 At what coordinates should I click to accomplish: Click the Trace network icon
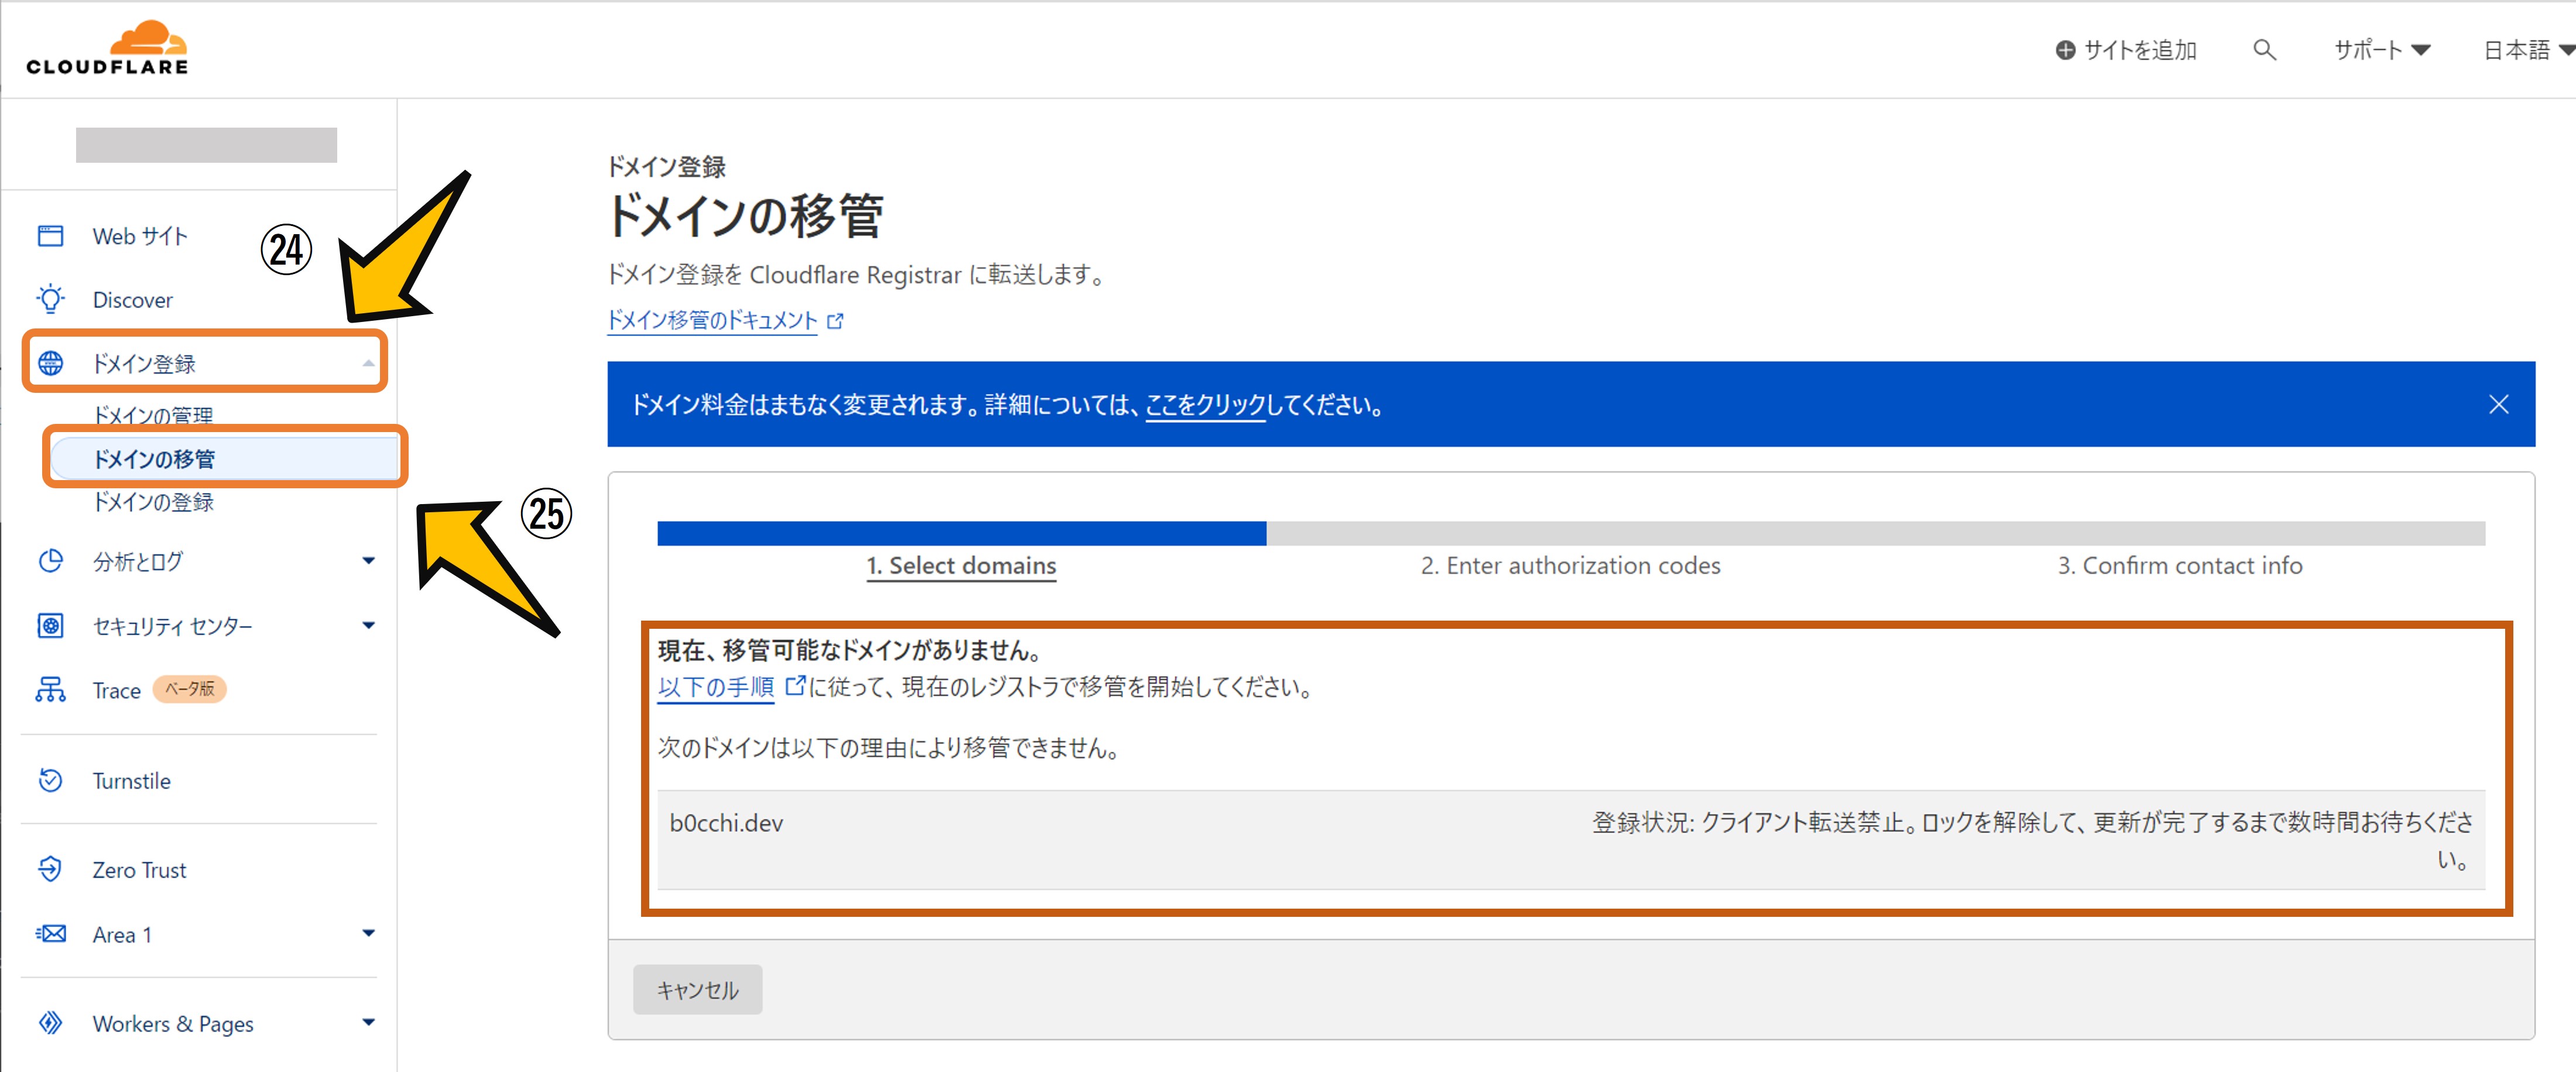(x=50, y=690)
